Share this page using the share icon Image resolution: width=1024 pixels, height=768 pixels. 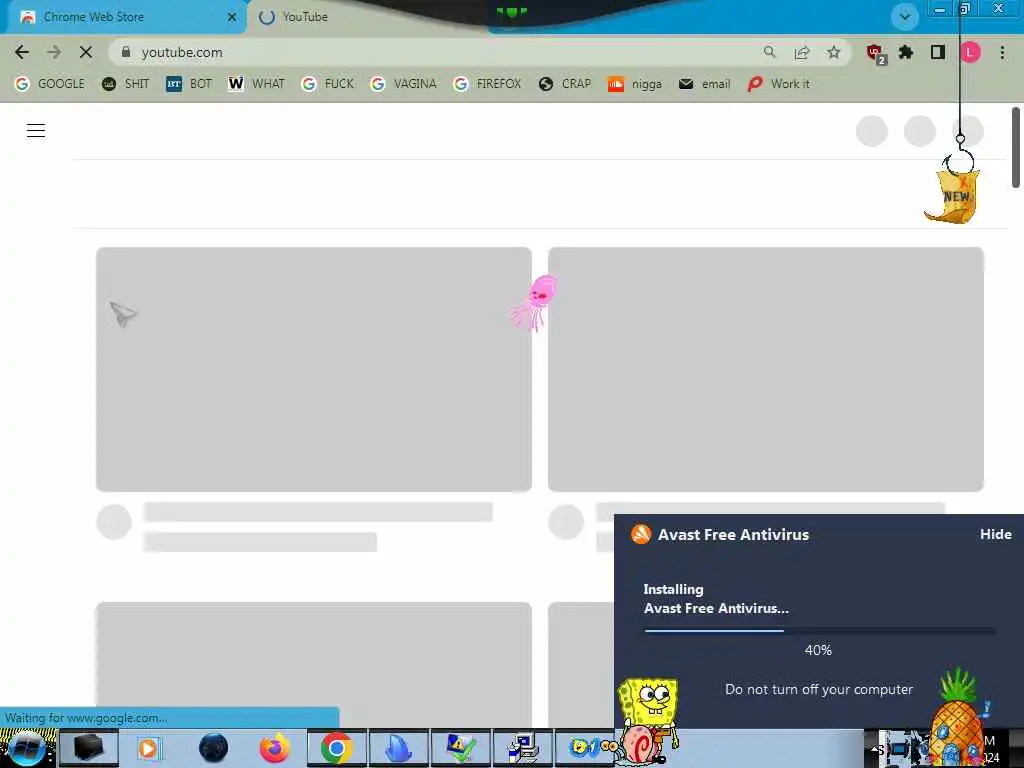pos(802,52)
